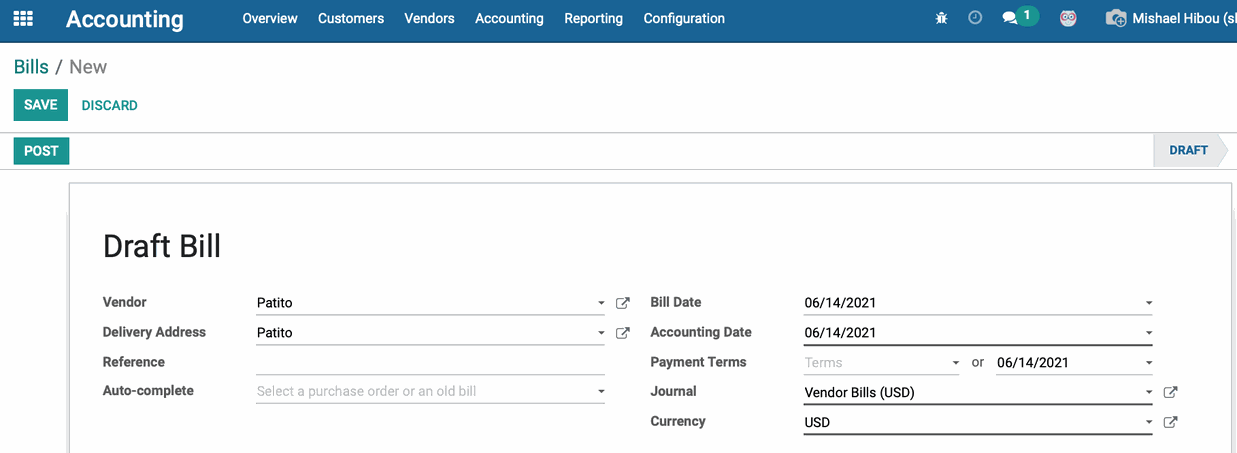Open the activities clock icon
The width and height of the screenshot is (1237, 453).
click(x=975, y=18)
